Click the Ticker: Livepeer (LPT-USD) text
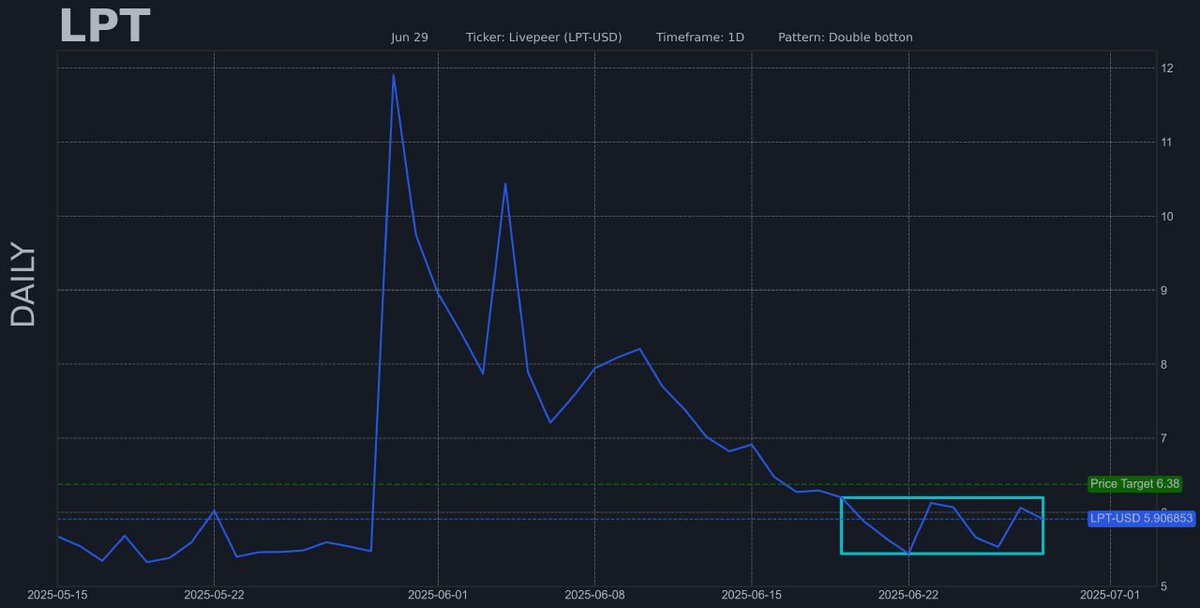The width and height of the screenshot is (1200, 608). point(544,37)
